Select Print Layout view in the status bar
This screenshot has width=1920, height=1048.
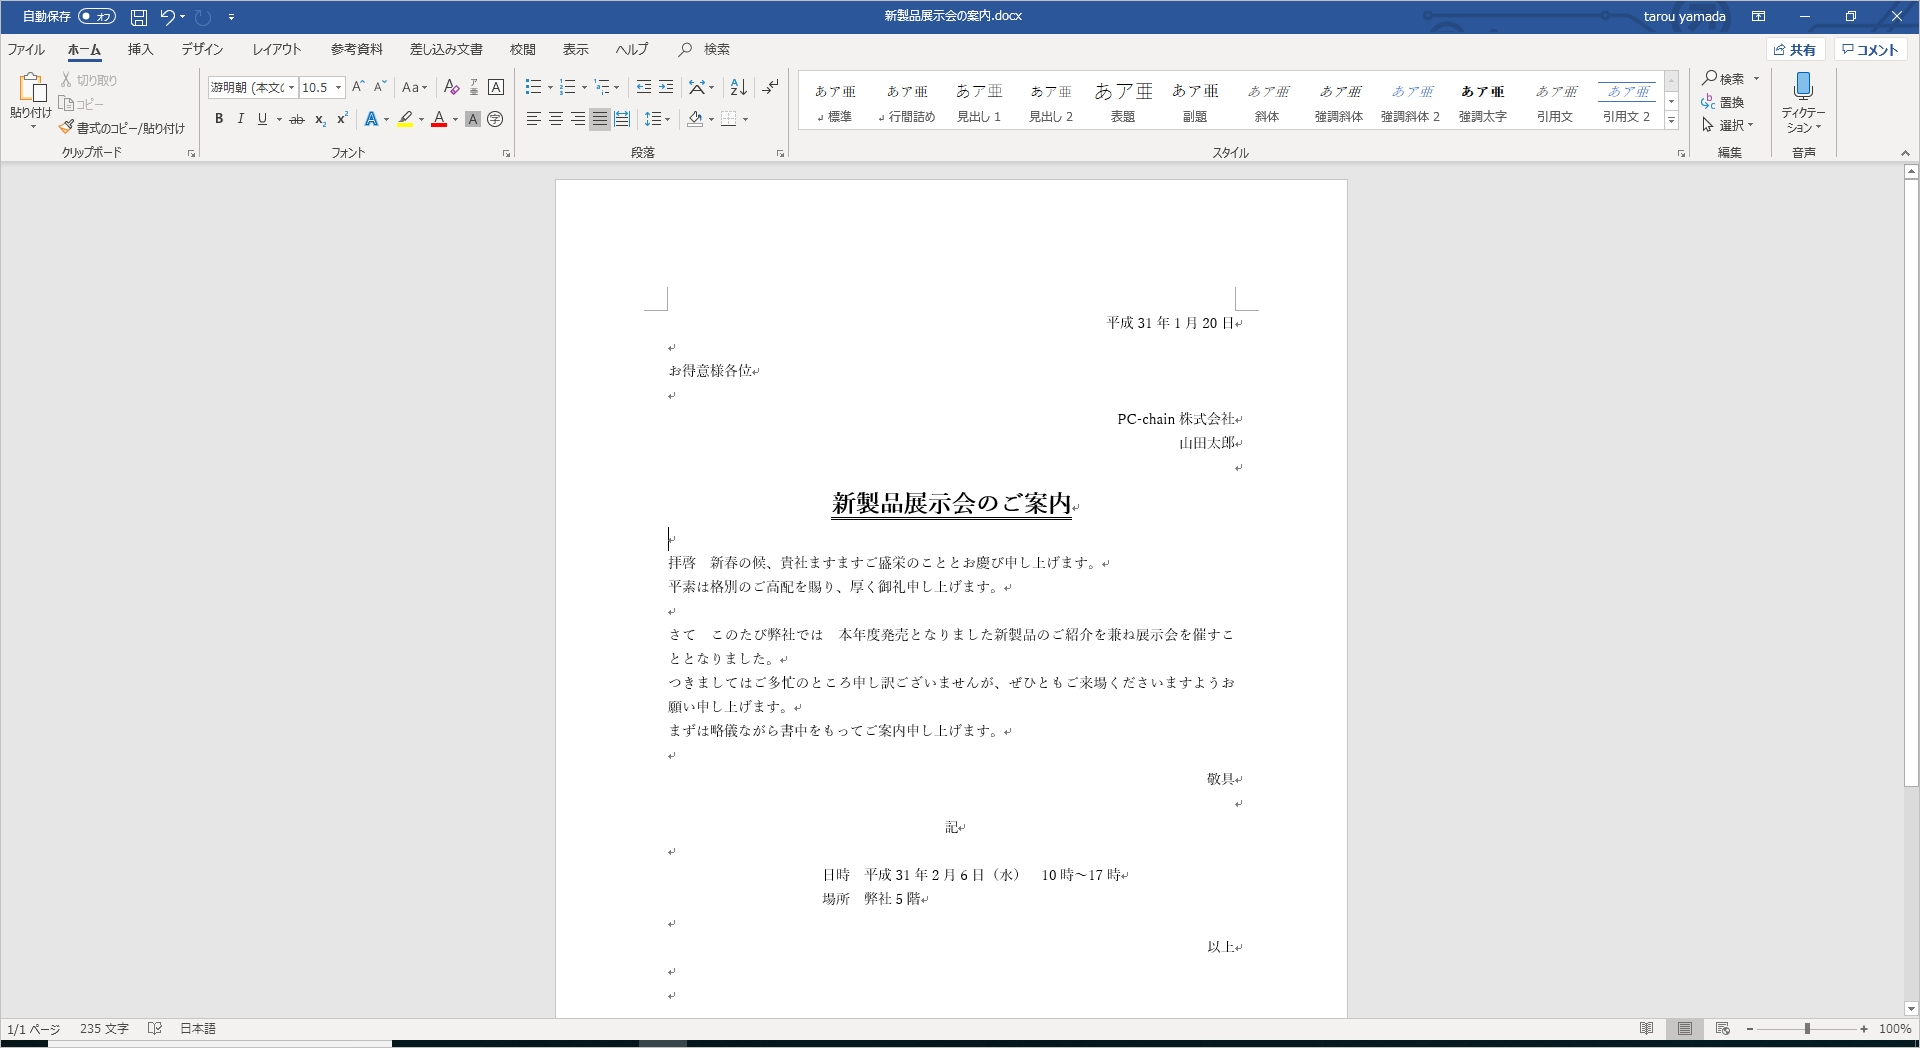point(1685,1028)
